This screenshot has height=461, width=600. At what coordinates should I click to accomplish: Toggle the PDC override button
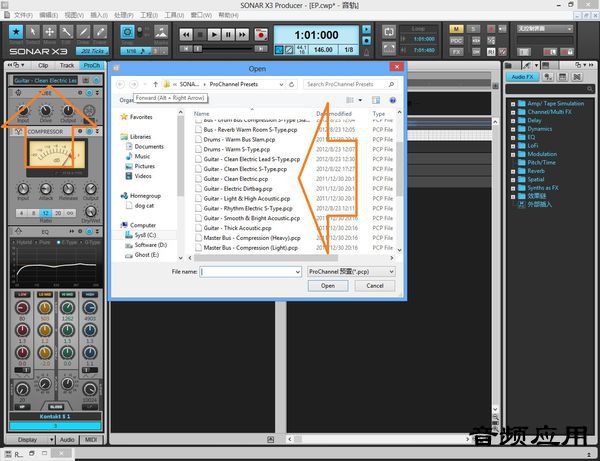click(456, 41)
